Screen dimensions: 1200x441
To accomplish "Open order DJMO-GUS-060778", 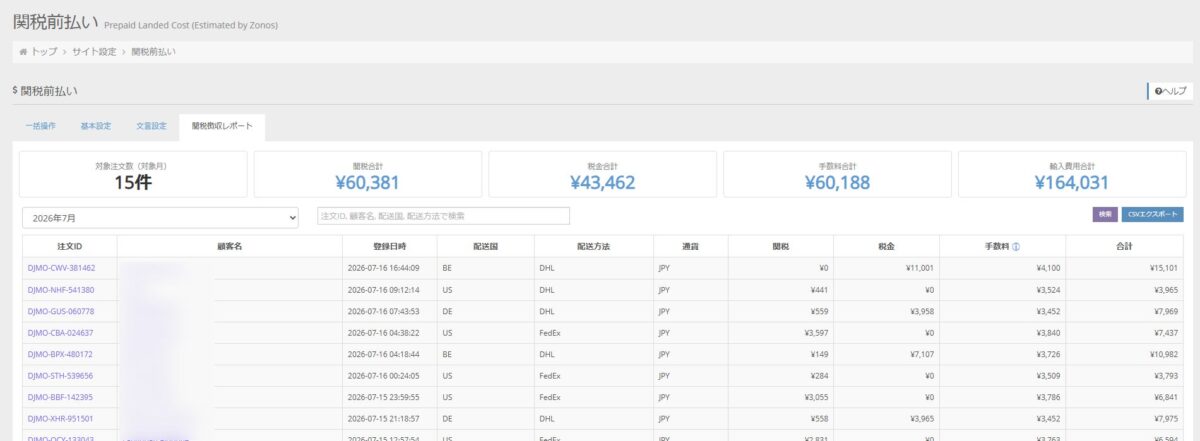I will [61, 311].
